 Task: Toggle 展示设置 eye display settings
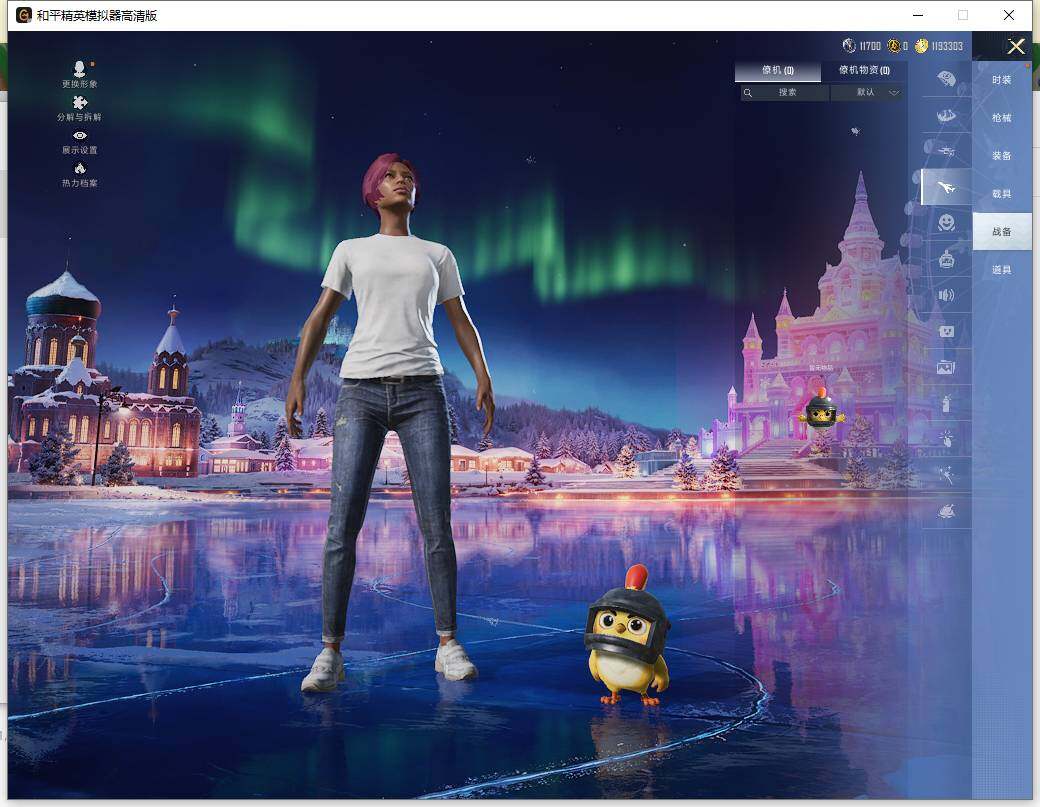pos(80,143)
